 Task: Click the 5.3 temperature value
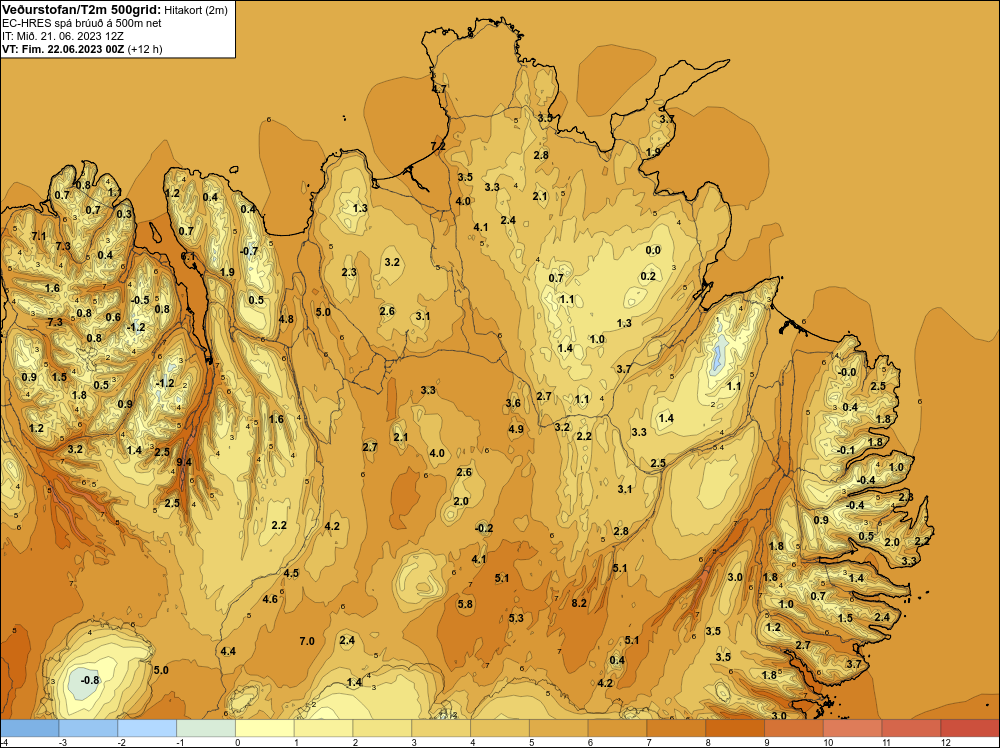click(516, 618)
